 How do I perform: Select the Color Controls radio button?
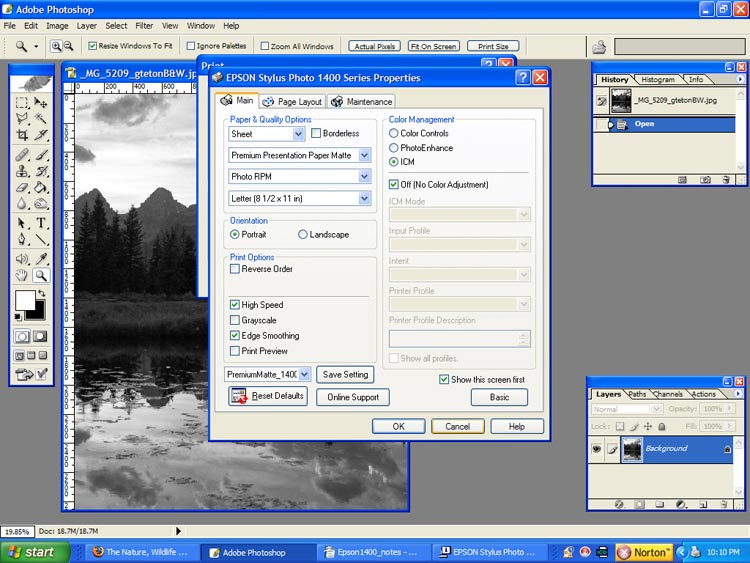(394, 133)
